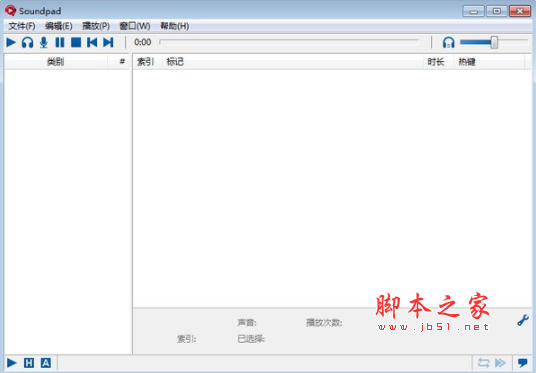Image resolution: width=536 pixels, height=373 pixels.
Task: Click the 已选择: label
Action: (251, 339)
